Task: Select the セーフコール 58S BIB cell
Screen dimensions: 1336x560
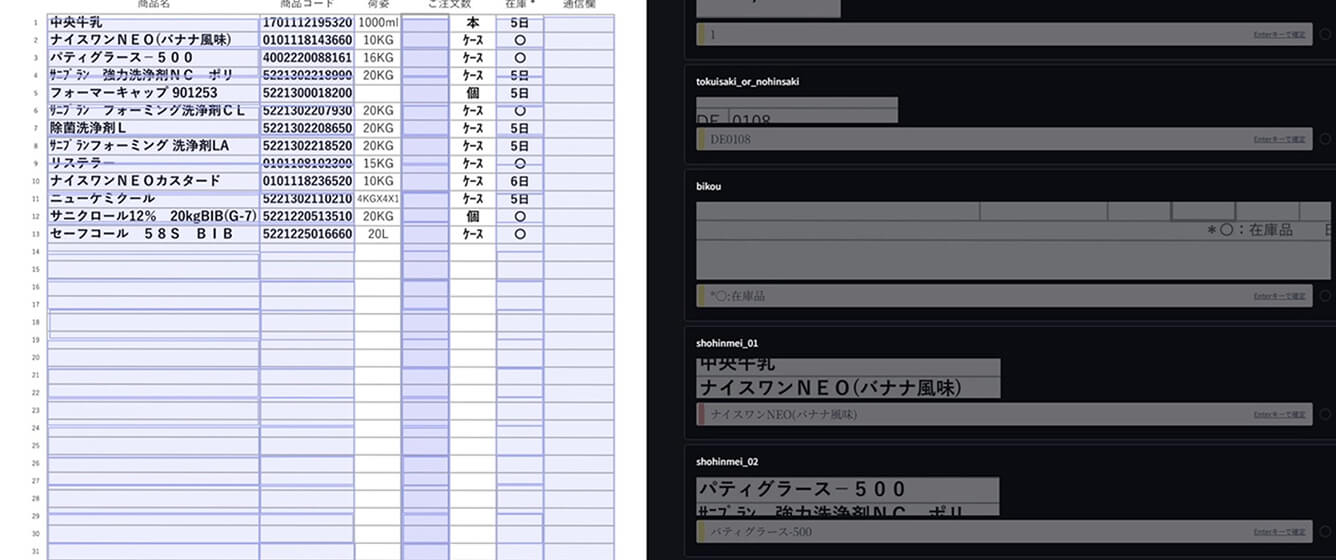Action: click(x=153, y=234)
